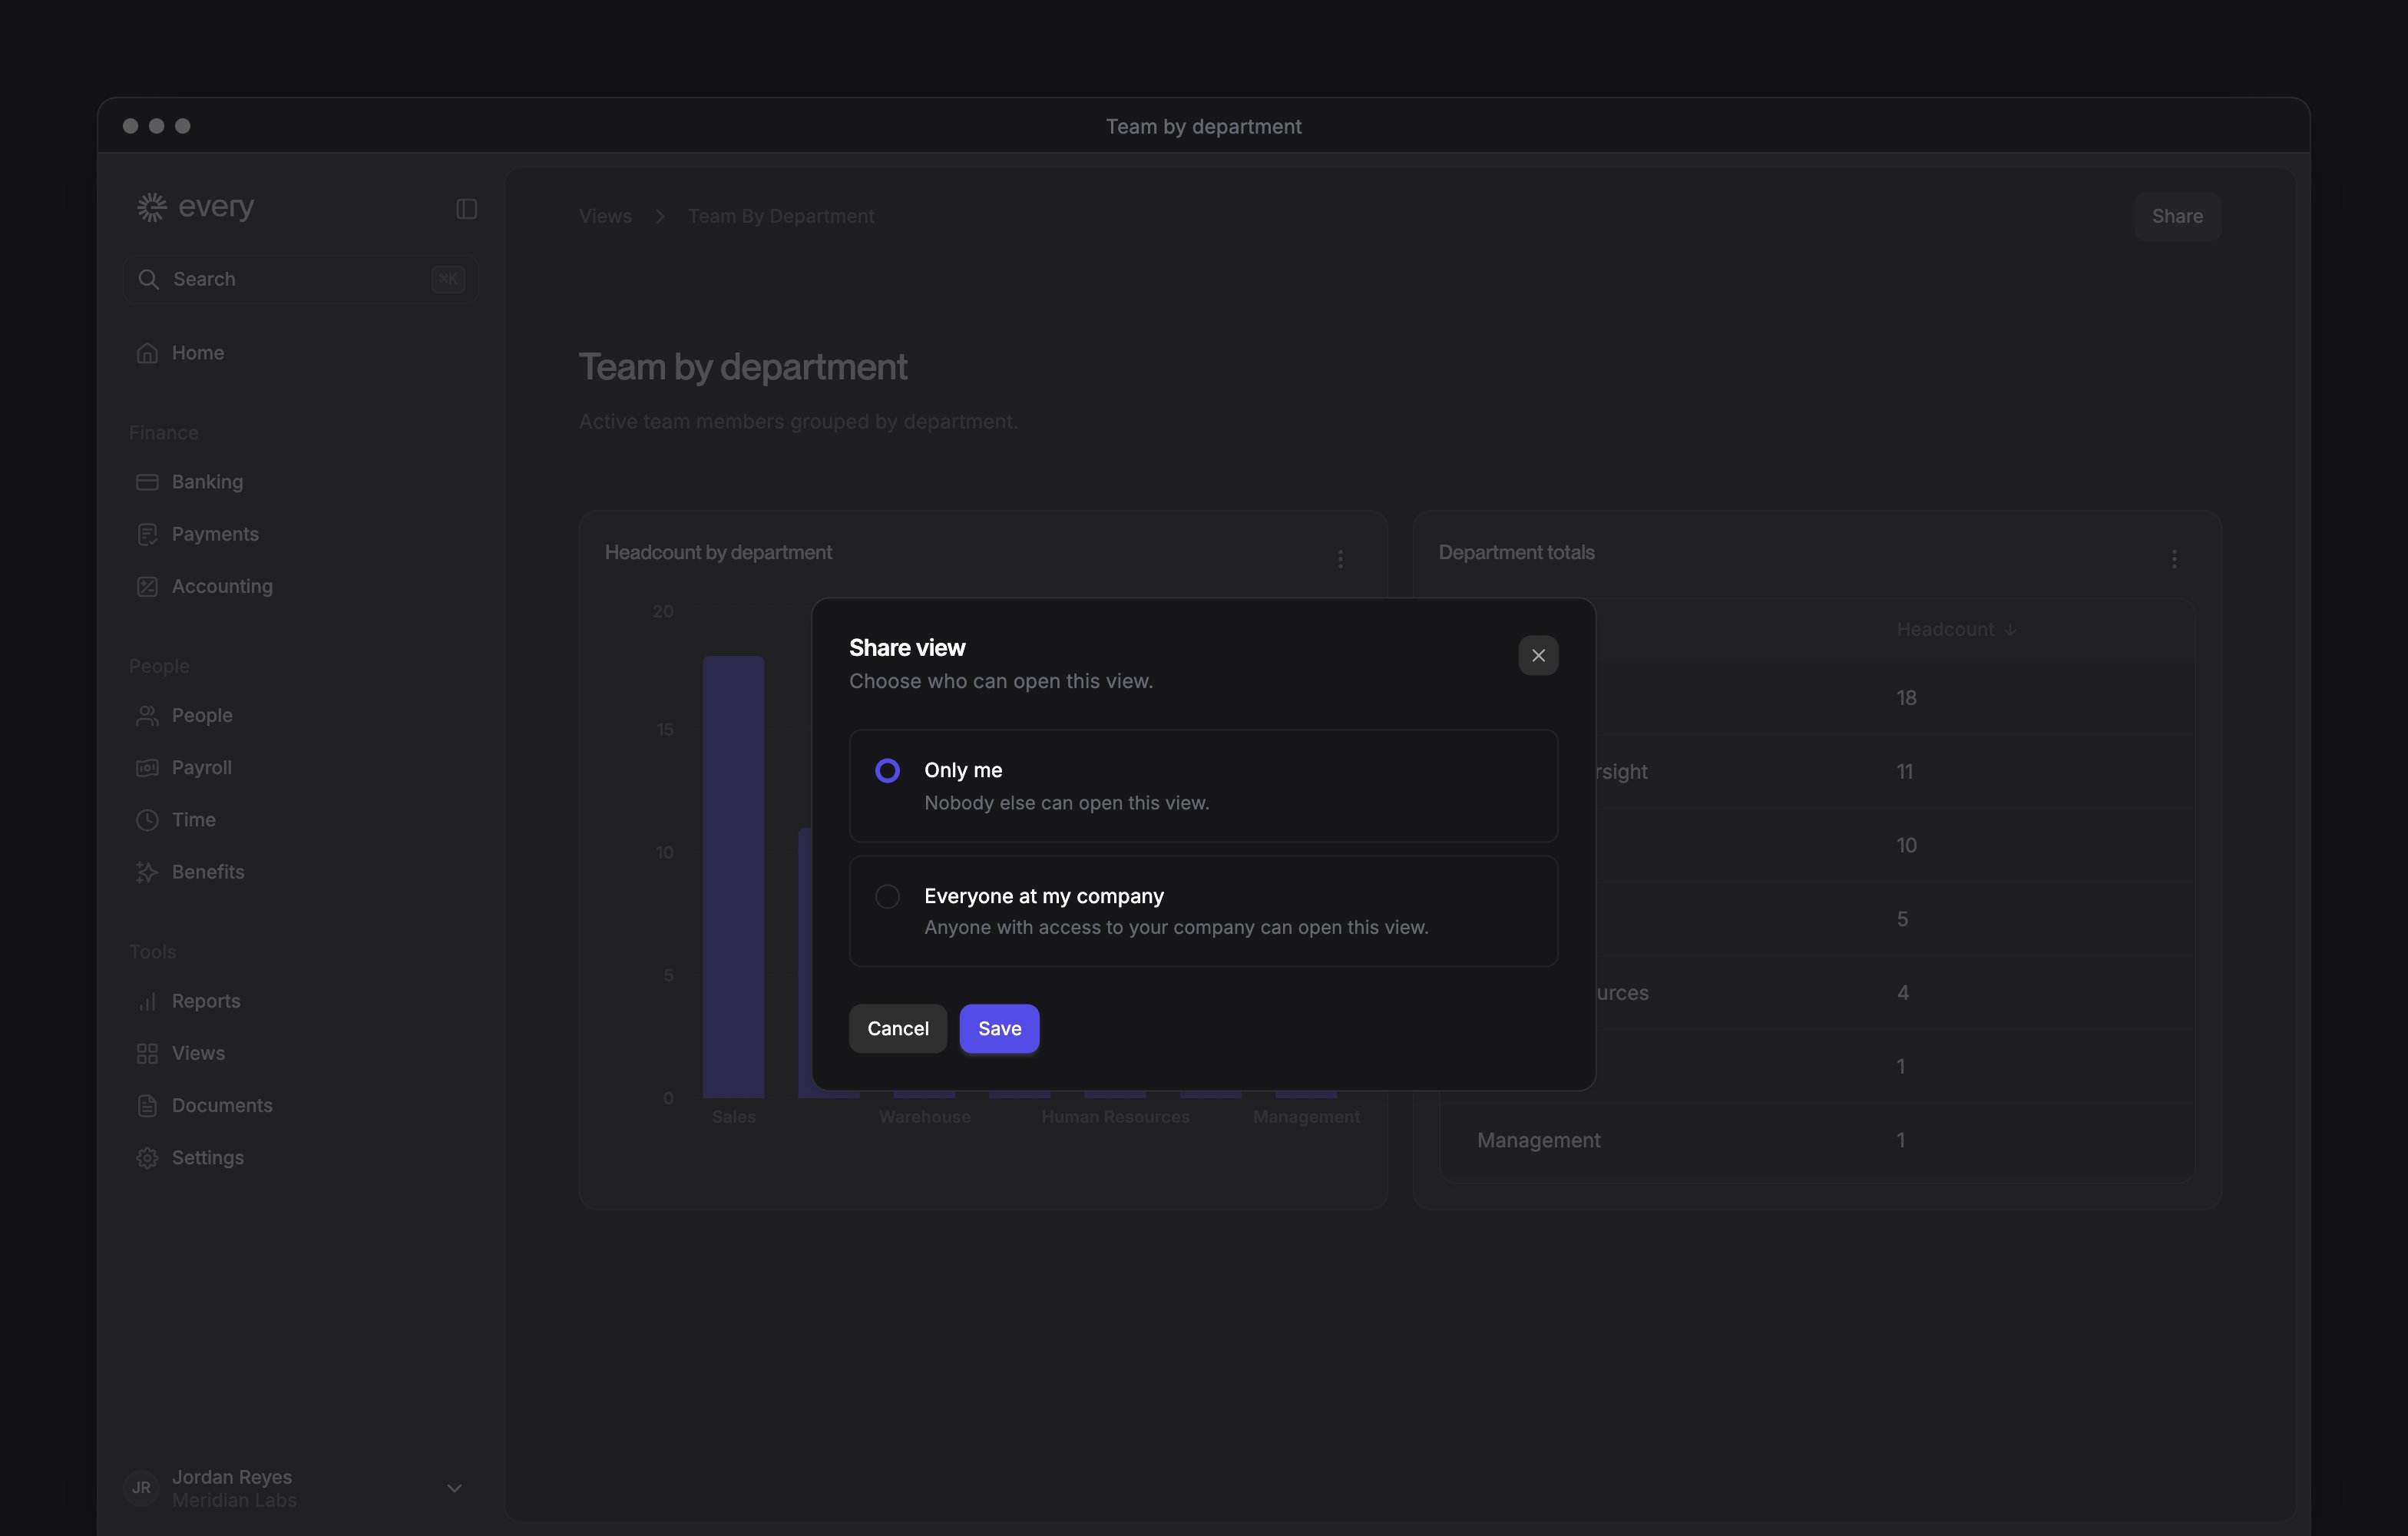Collapse the sidebar panel icon
Screen dimensions: 2408x1536
pyautogui.click(x=466, y=208)
